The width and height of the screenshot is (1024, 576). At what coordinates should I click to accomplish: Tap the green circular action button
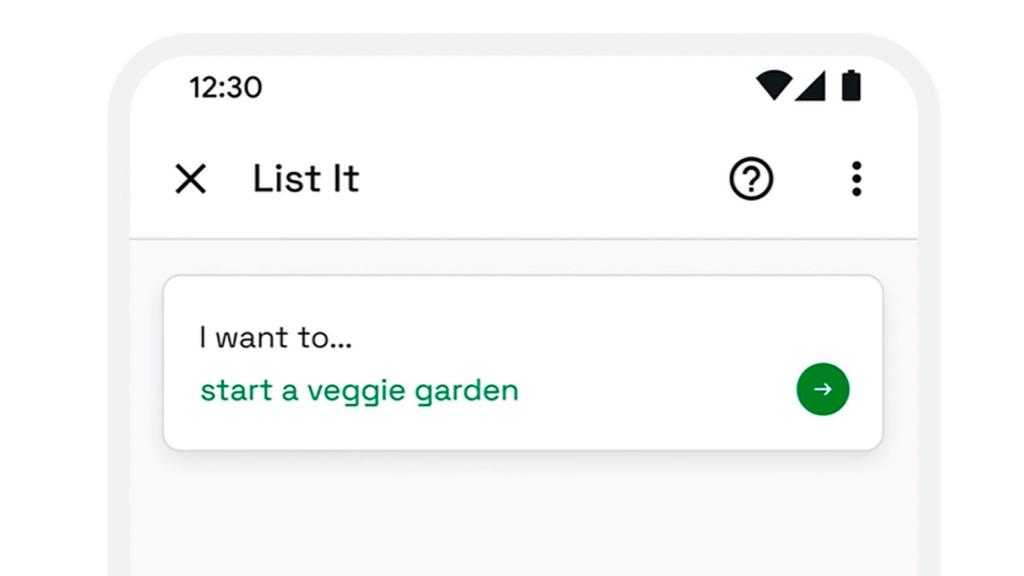[x=821, y=389]
